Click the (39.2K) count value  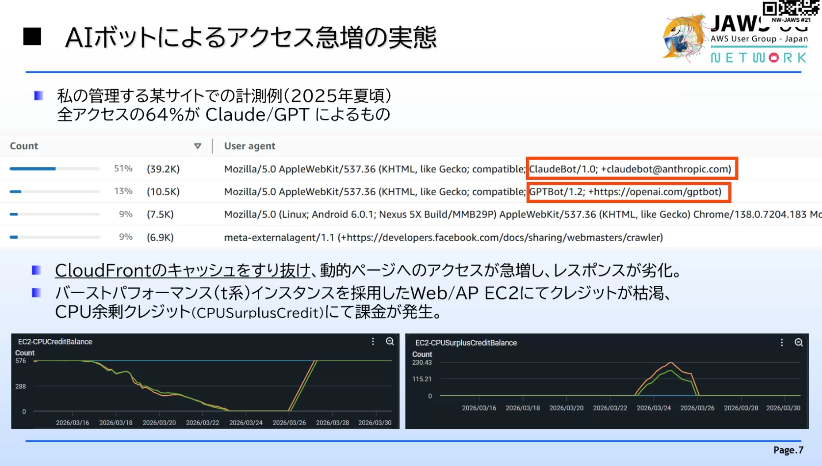(163, 169)
